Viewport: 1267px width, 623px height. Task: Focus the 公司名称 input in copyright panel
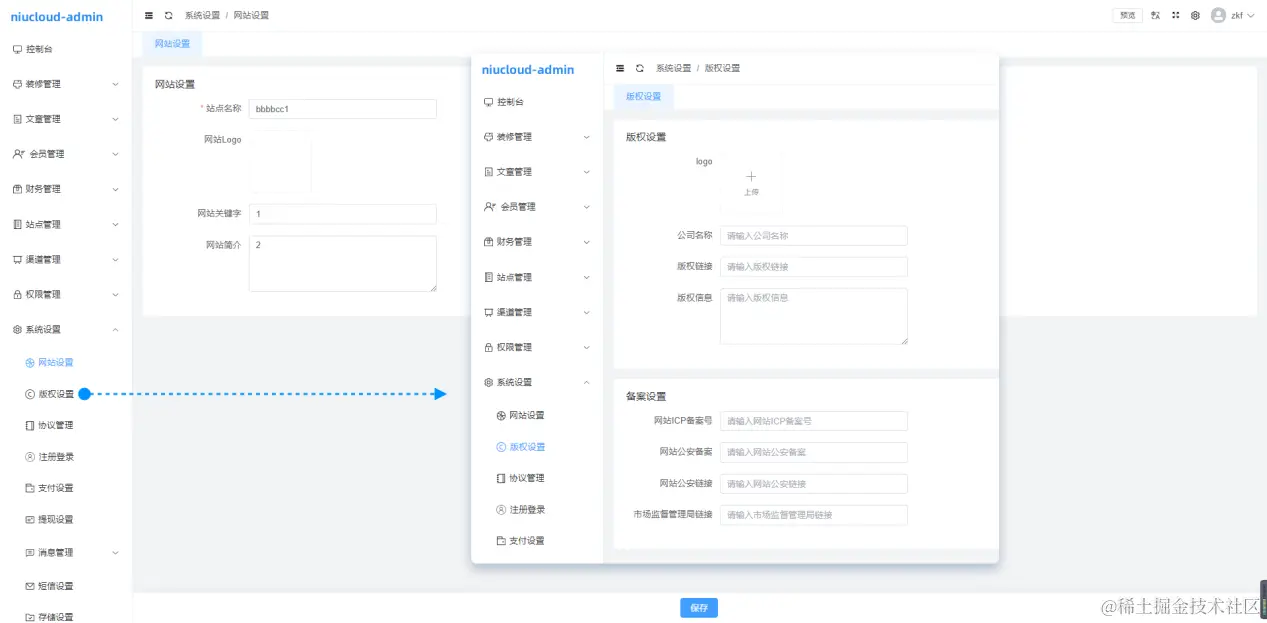coord(813,235)
